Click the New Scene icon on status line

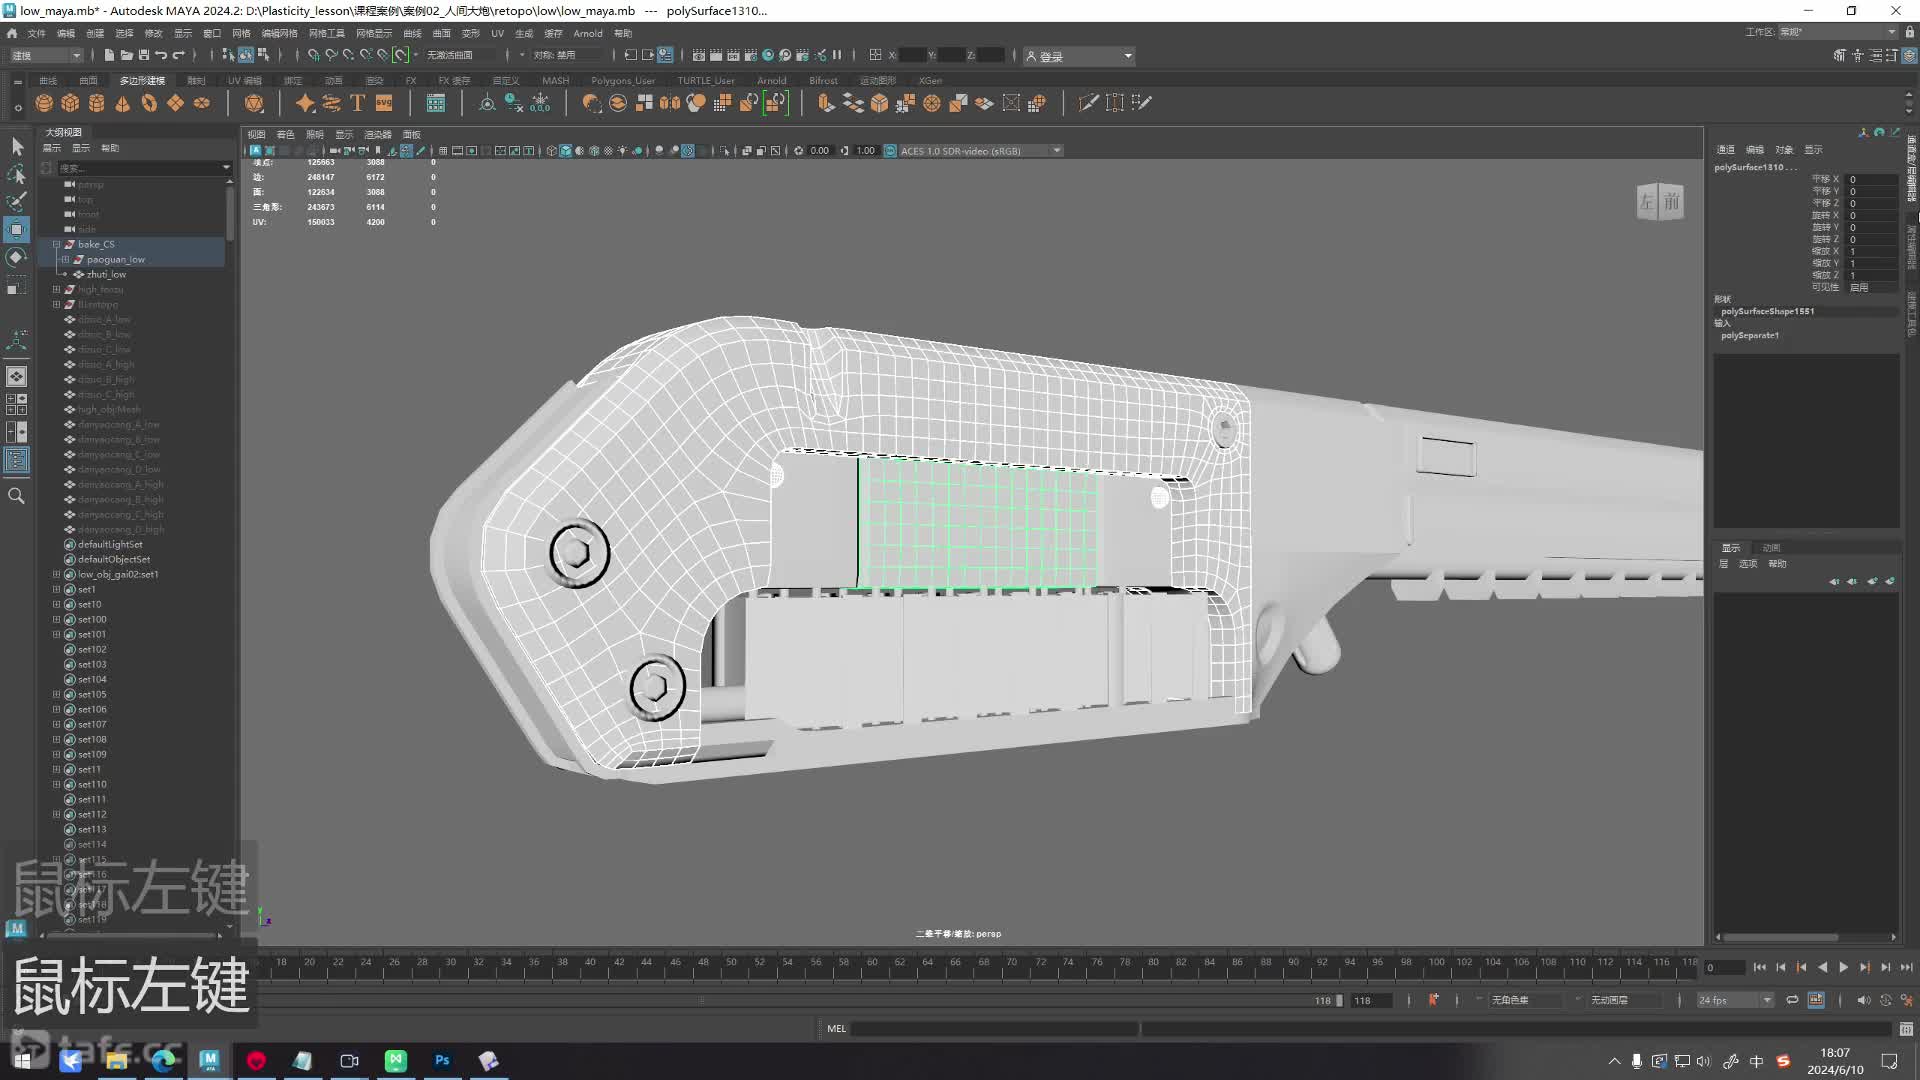coord(109,55)
